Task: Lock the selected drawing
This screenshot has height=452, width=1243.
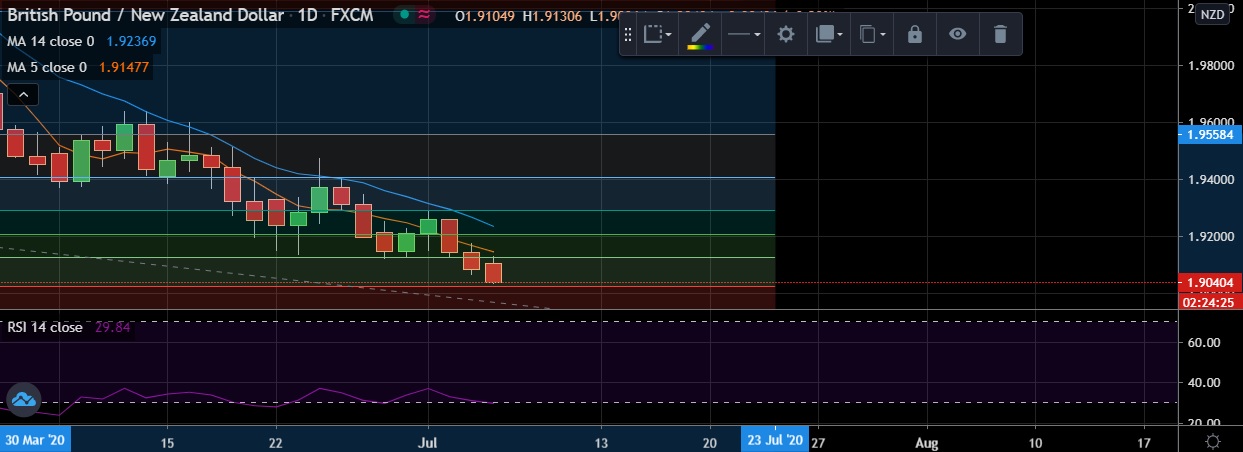Action: coord(914,35)
